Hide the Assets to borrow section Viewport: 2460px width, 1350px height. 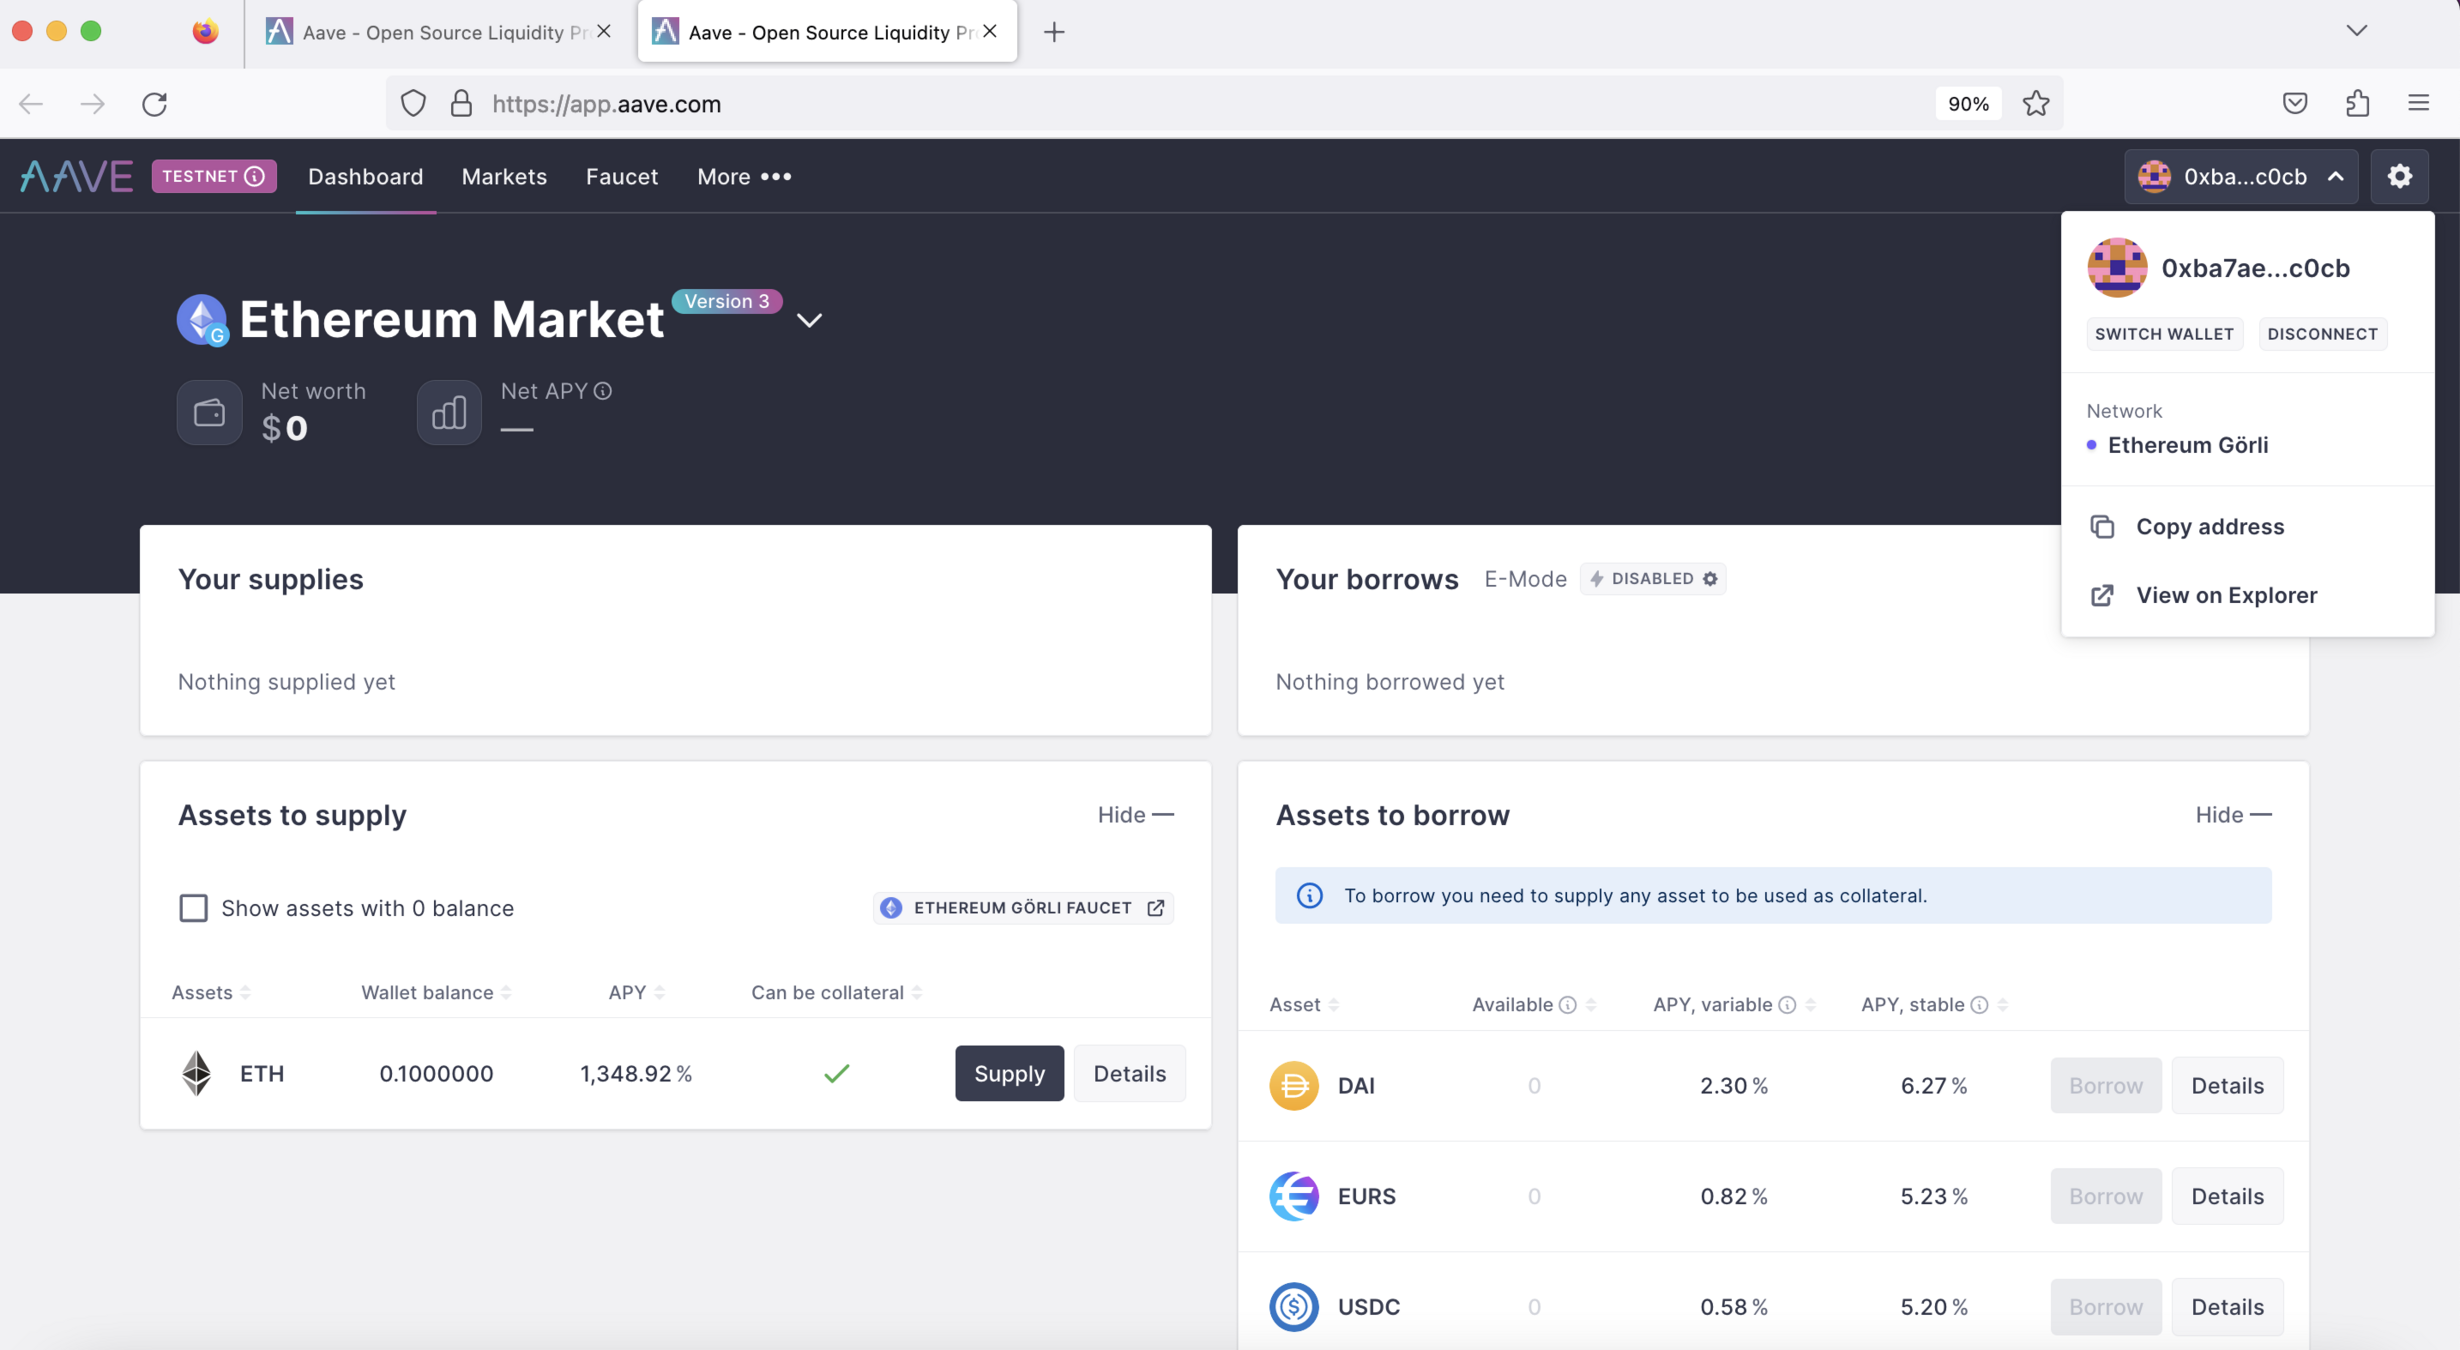click(2232, 815)
